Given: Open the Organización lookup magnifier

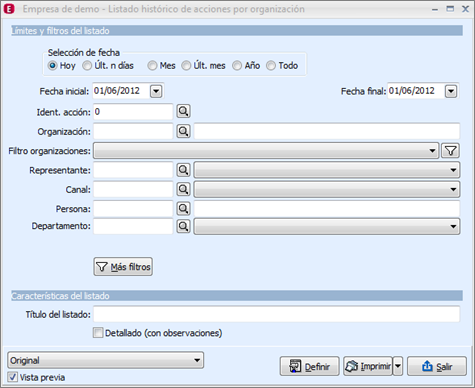Looking at the screenshot, I should pos(183,131).
